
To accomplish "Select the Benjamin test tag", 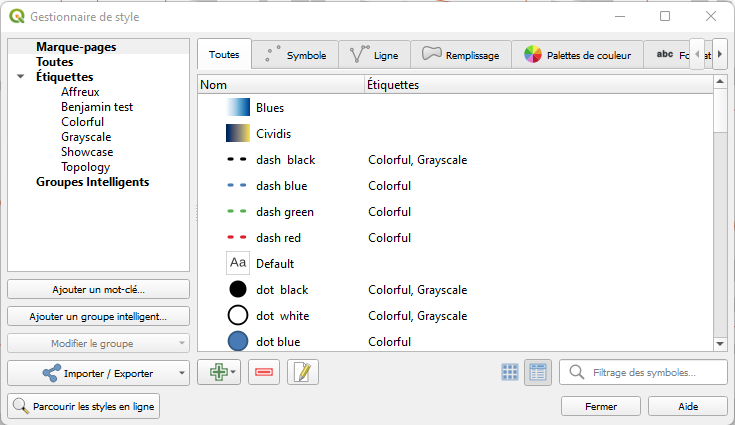I will (97, 107).
